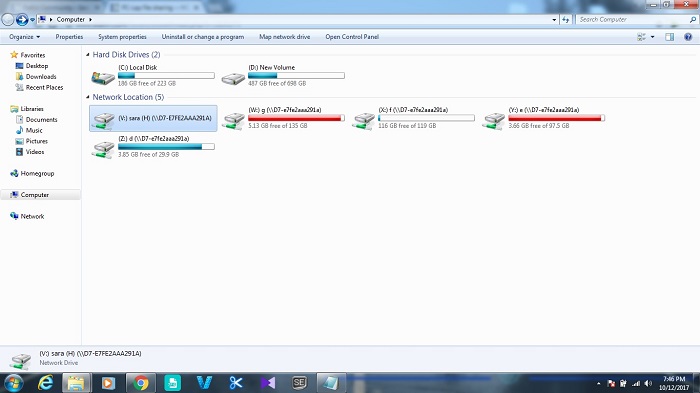Click the search magnifier icon
The height and width of the screenshot is (393, 700).
693,20
